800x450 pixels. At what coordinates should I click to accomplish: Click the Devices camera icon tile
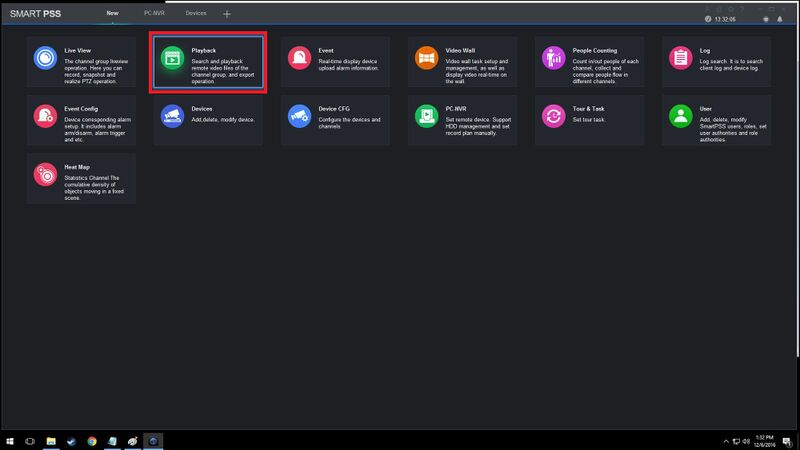(x=172, y=116)
